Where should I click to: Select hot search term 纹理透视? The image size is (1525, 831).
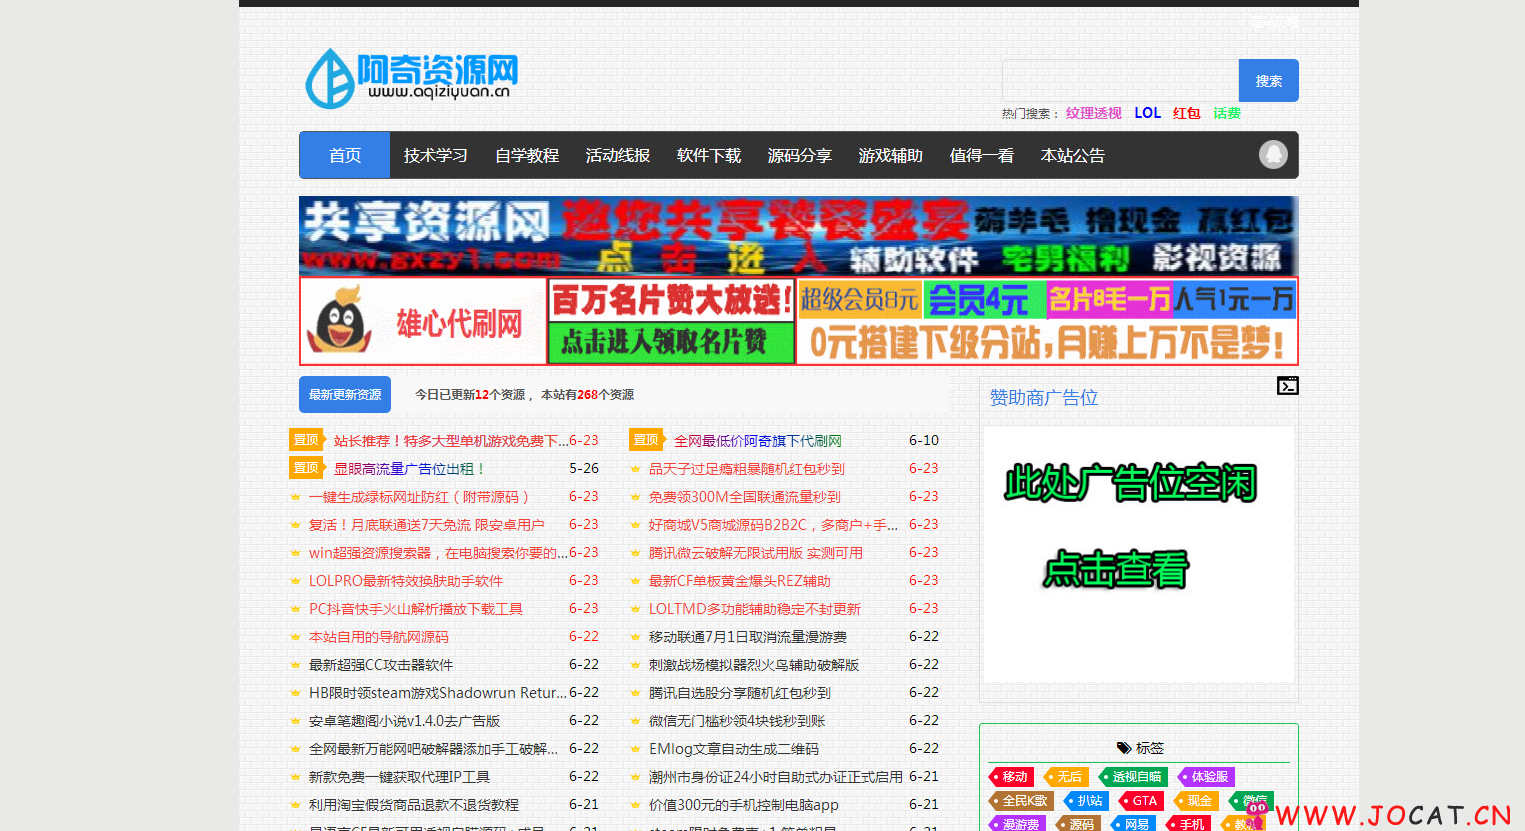(x=1094, y=113)
